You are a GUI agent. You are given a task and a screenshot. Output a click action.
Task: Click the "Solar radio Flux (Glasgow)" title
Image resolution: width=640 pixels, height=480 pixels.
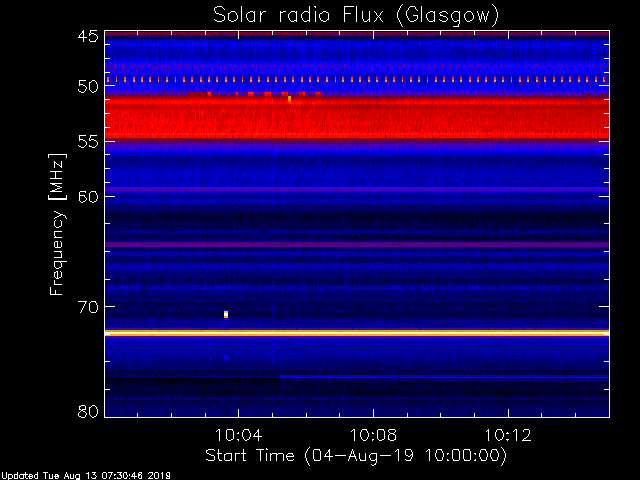coord(356,16)
